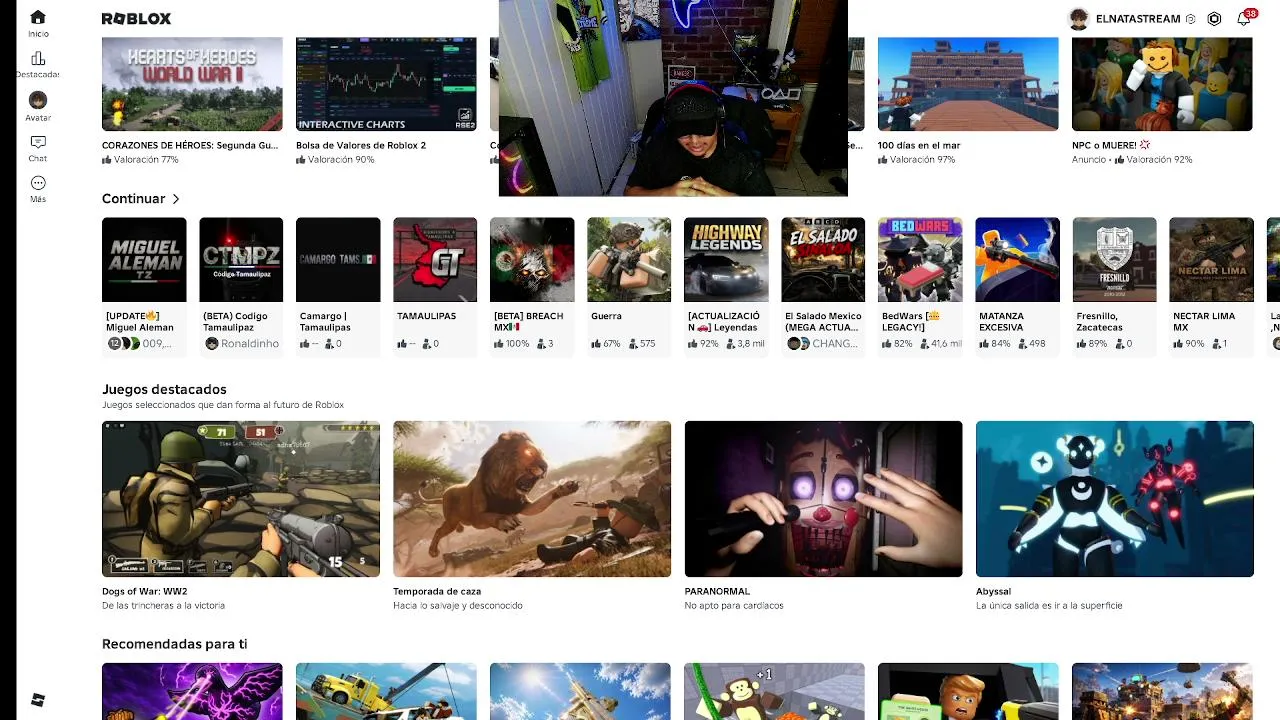Click 'No apto para cardíacos' subtitle
Viewport: 1280px width, 720px height.
[x=734, y=605]
